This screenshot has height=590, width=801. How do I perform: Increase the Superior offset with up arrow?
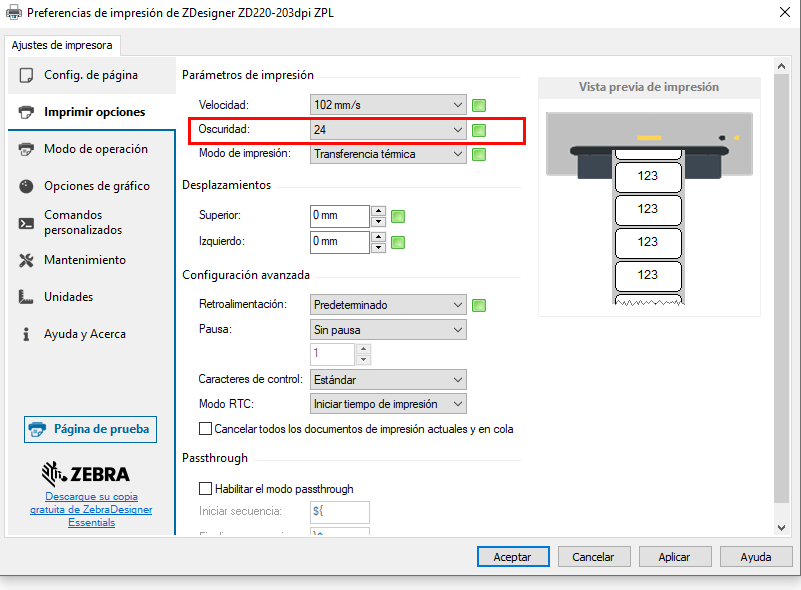pos(378,210)
